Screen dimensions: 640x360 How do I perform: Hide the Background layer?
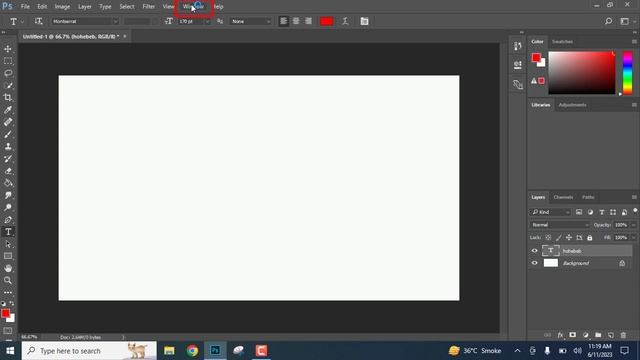click(534, 263)
